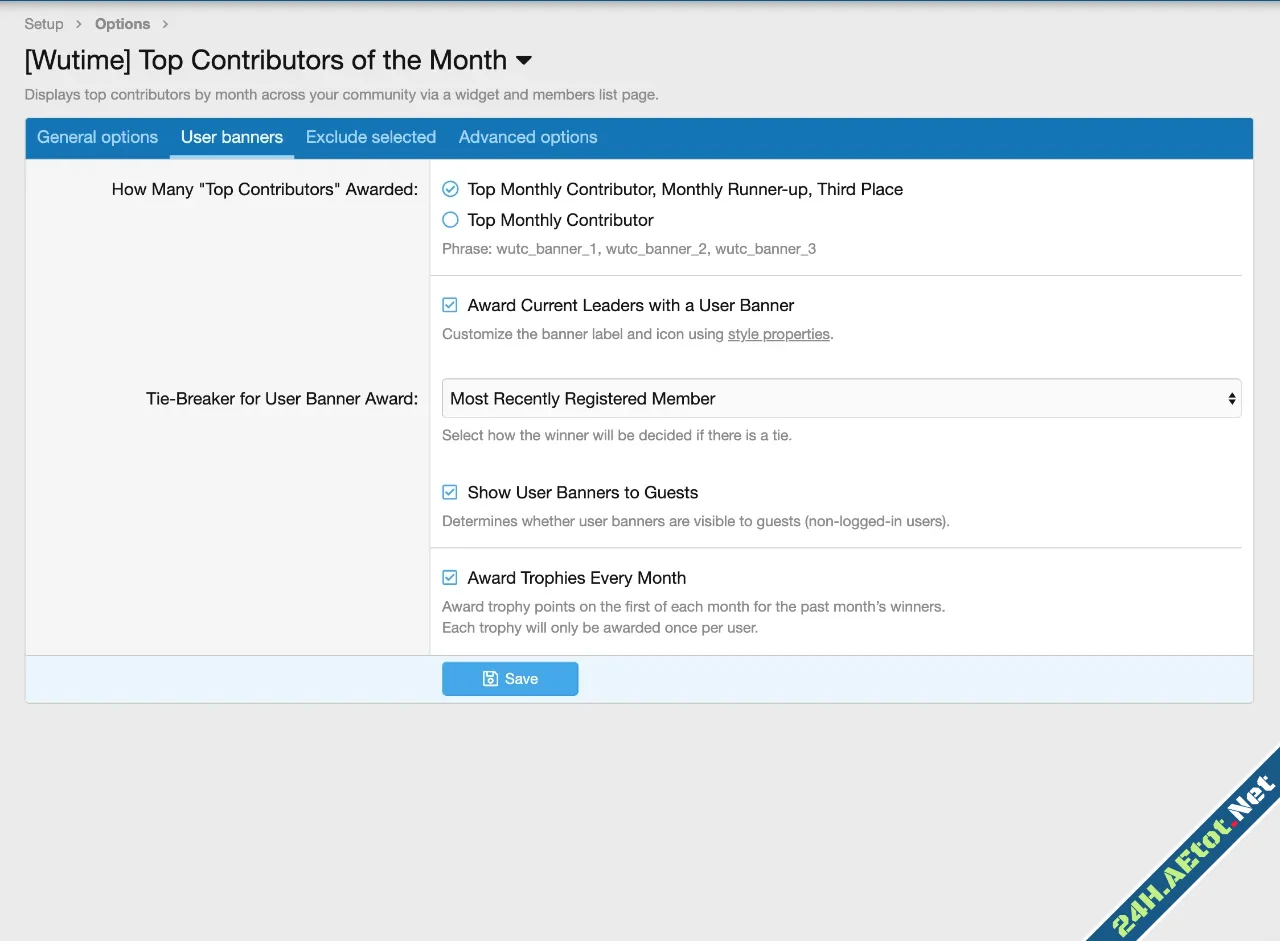Open the Advanced options tab
Image resolution: width=1280 pixels, height=941 pixels.
tap(527, 137)
